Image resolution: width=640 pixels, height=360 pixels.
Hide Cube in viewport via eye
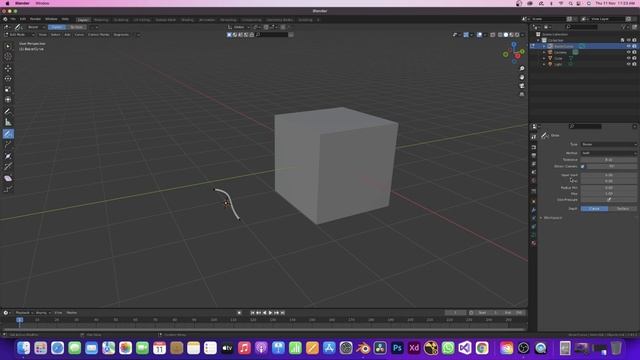coord(629,58)
